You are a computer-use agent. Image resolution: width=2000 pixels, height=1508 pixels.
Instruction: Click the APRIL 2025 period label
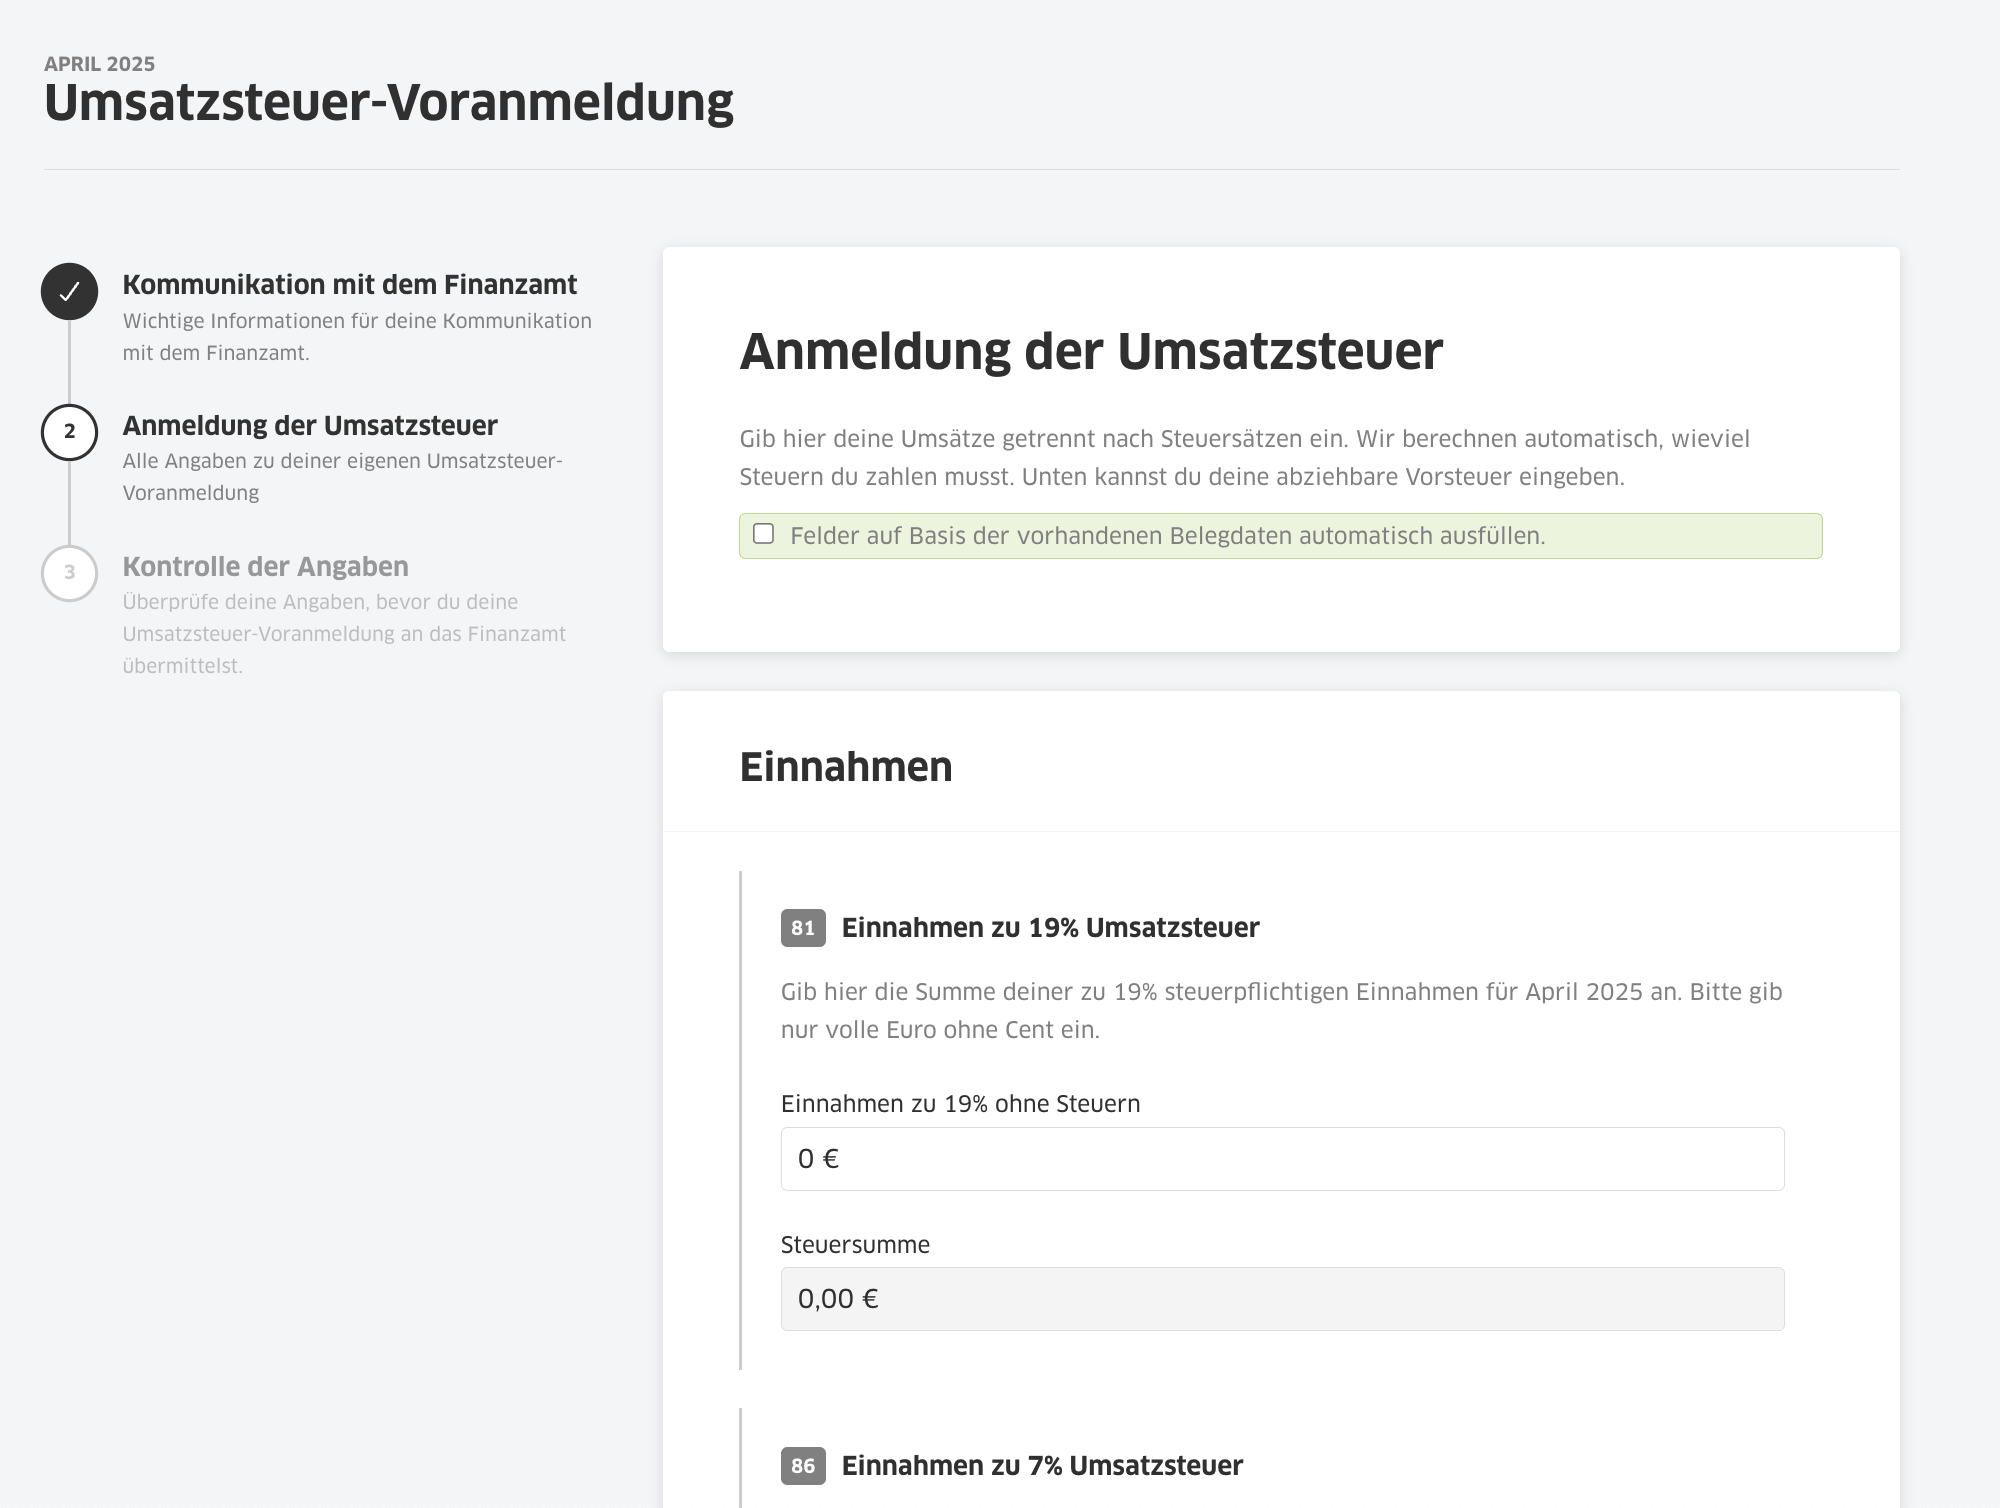point(99,64)
